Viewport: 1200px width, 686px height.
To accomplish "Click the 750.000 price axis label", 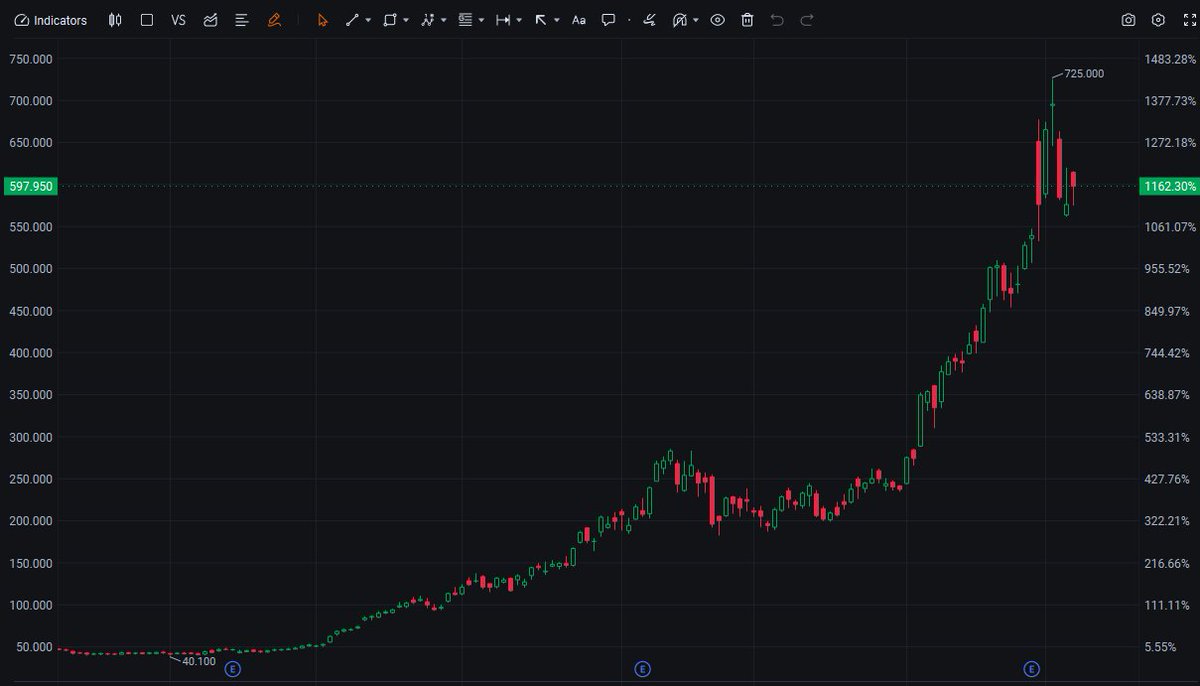I will tap(31, 59).
